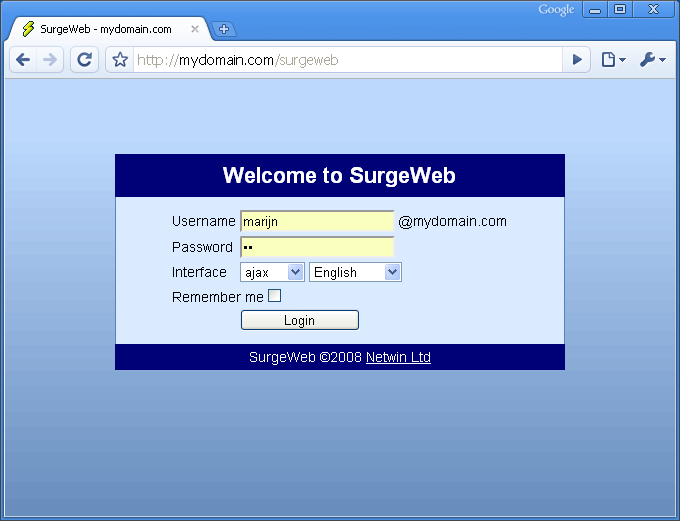Image resolution: width=680 pixels, height=521 pixels.
Task: Focus the Password input field
Action: pyautogui.click(x=317, y=247)
